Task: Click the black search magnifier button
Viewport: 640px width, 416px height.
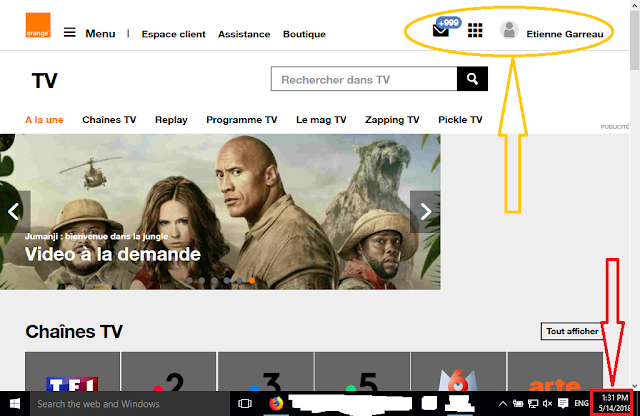Action: [472, 79]
